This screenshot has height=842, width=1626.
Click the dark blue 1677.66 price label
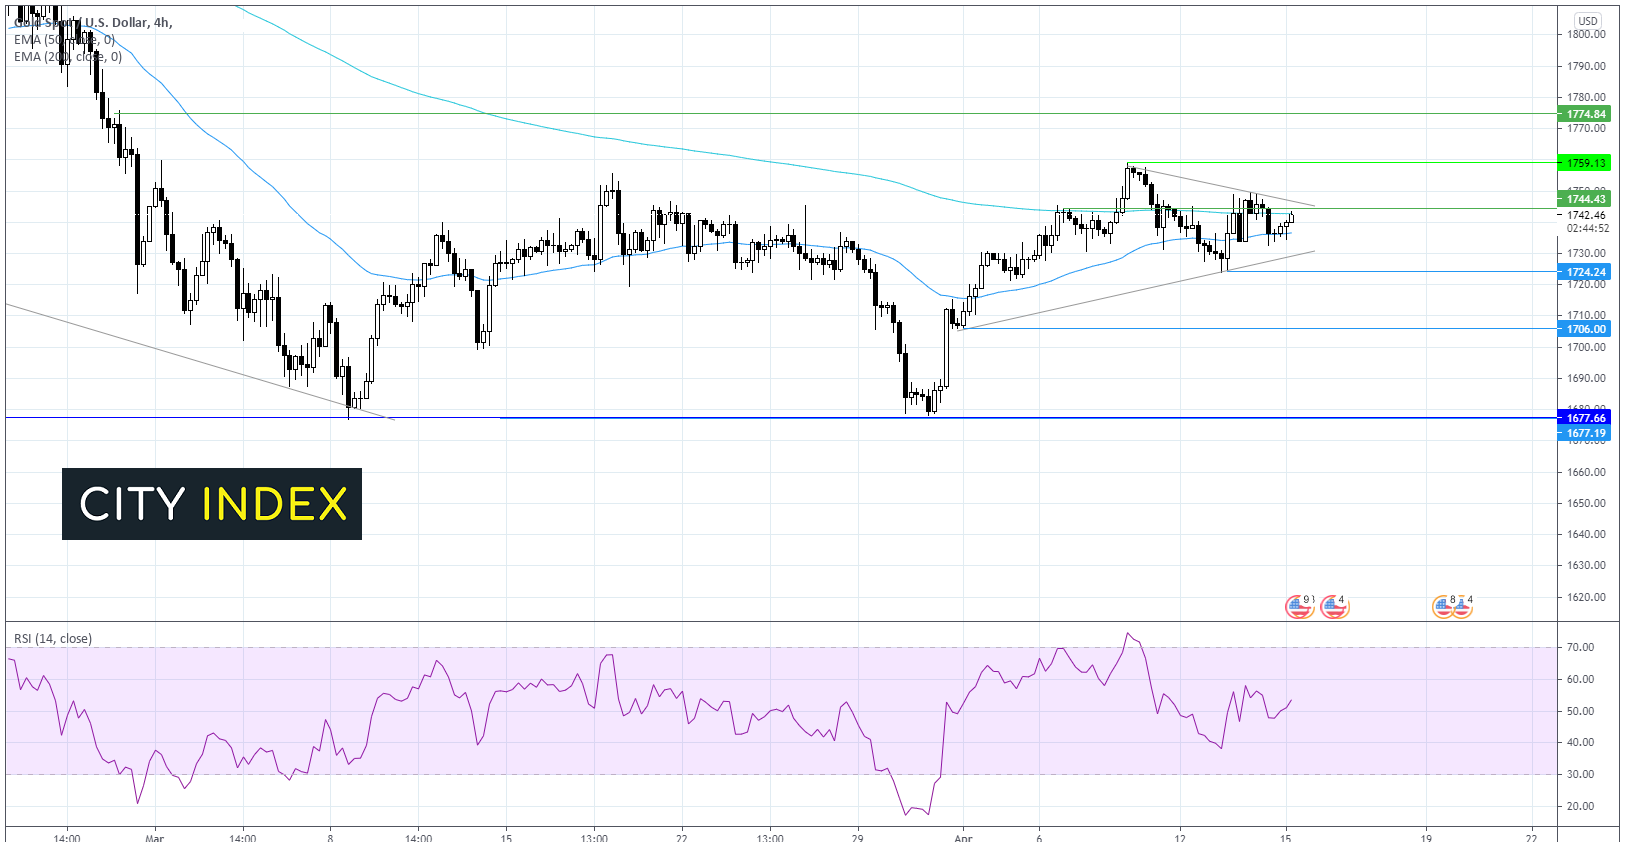[1586, 418]
